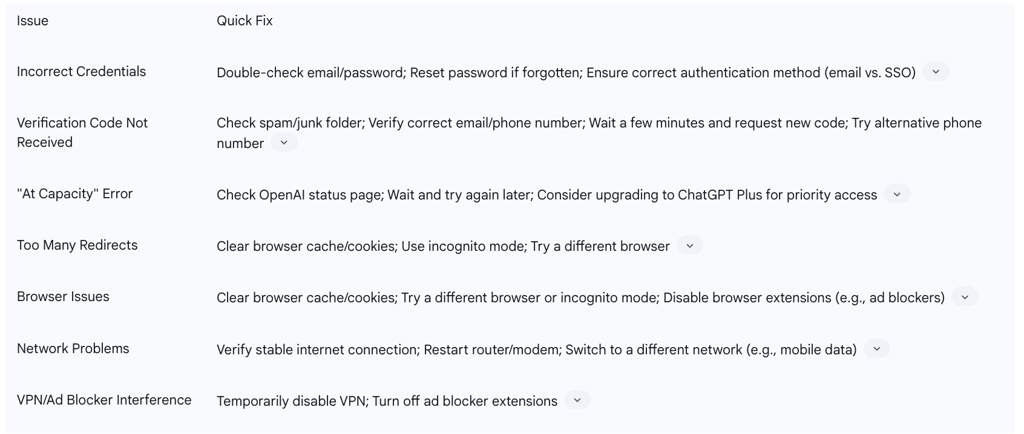Expand the Incorrect Credentials fix chevron
1024x434 pixels.
click(x=935, y=72)
